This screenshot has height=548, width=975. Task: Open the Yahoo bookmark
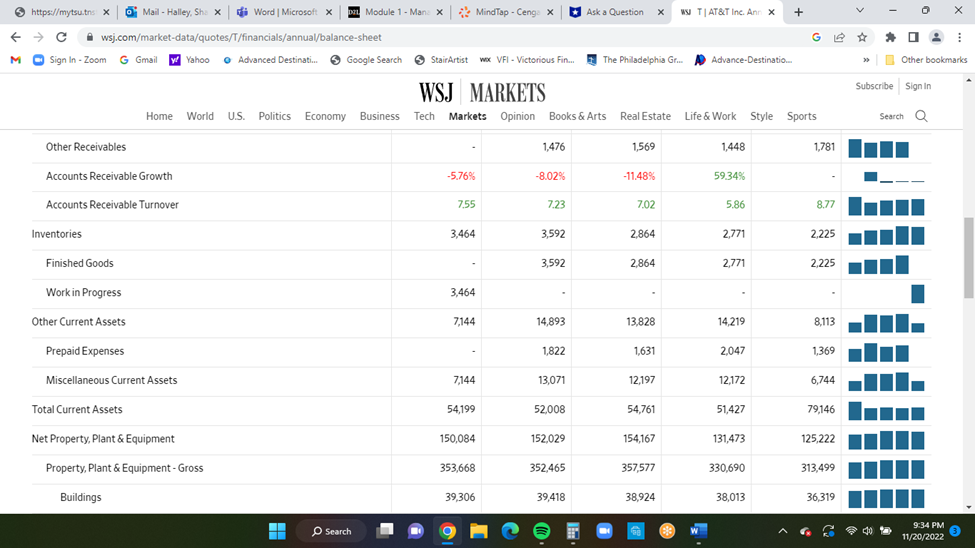(190, 60)
